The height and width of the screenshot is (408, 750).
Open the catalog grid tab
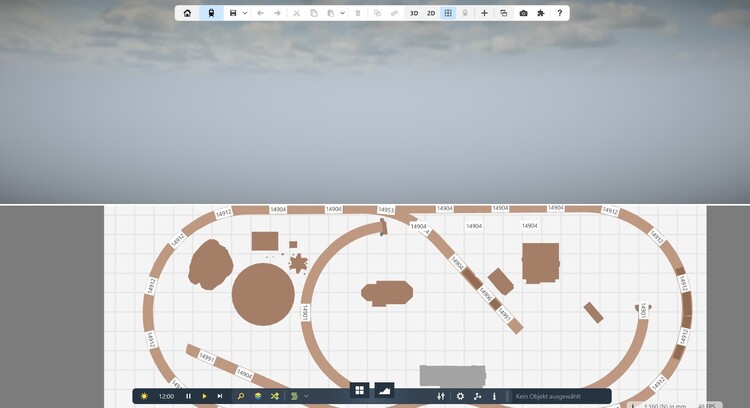coord(360,390)
